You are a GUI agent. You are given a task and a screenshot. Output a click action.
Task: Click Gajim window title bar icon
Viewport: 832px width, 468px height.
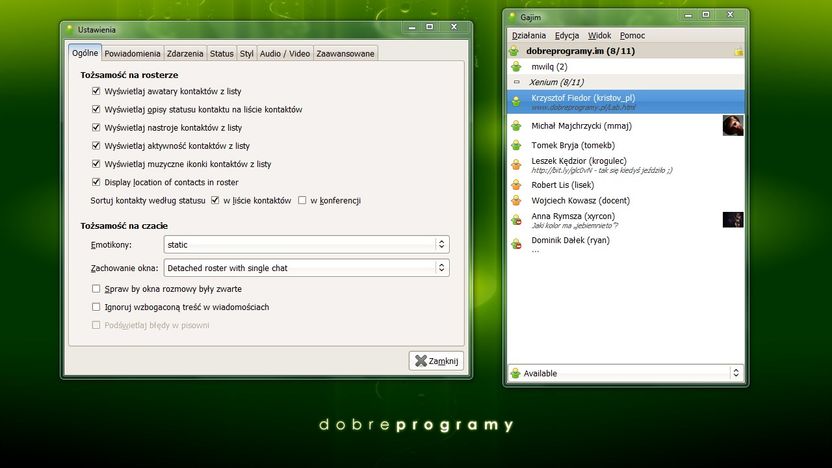512,17
